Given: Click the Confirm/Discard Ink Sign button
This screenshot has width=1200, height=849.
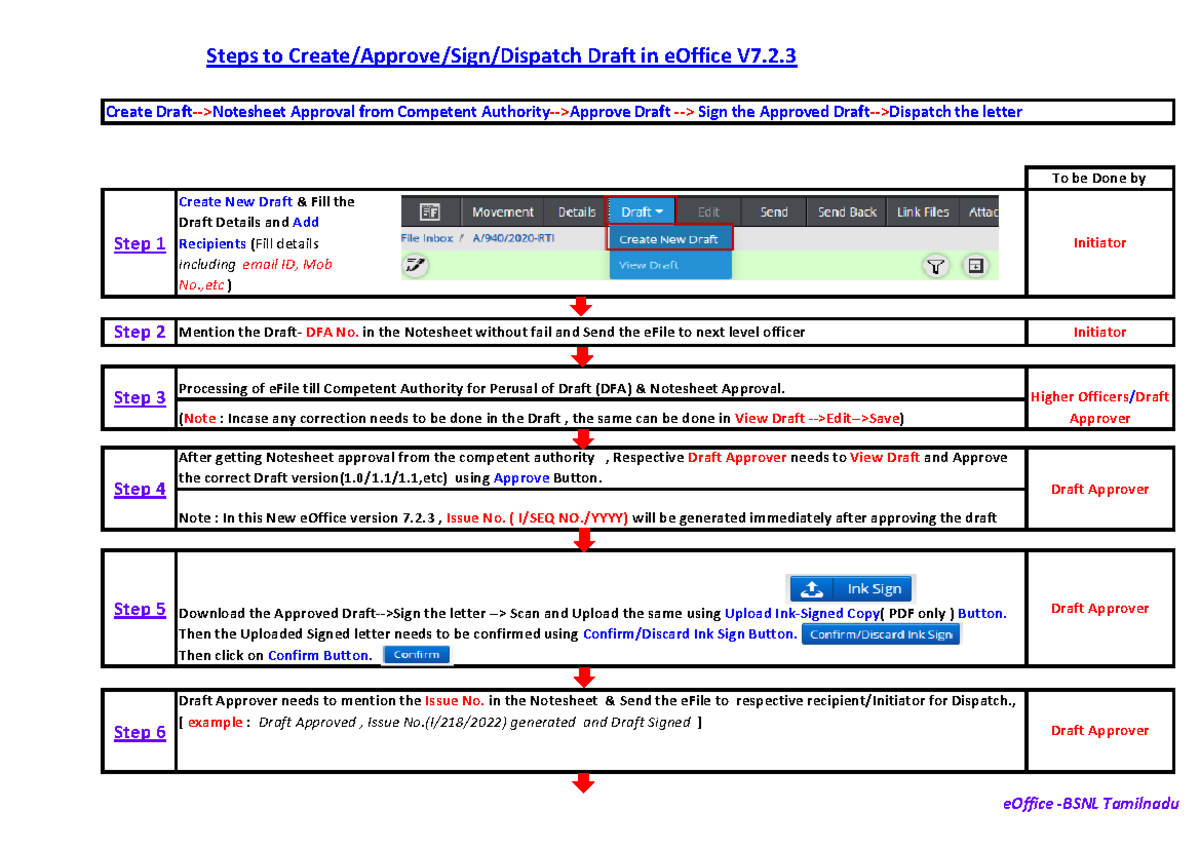Looking at the screenshot, I should 881,633.
